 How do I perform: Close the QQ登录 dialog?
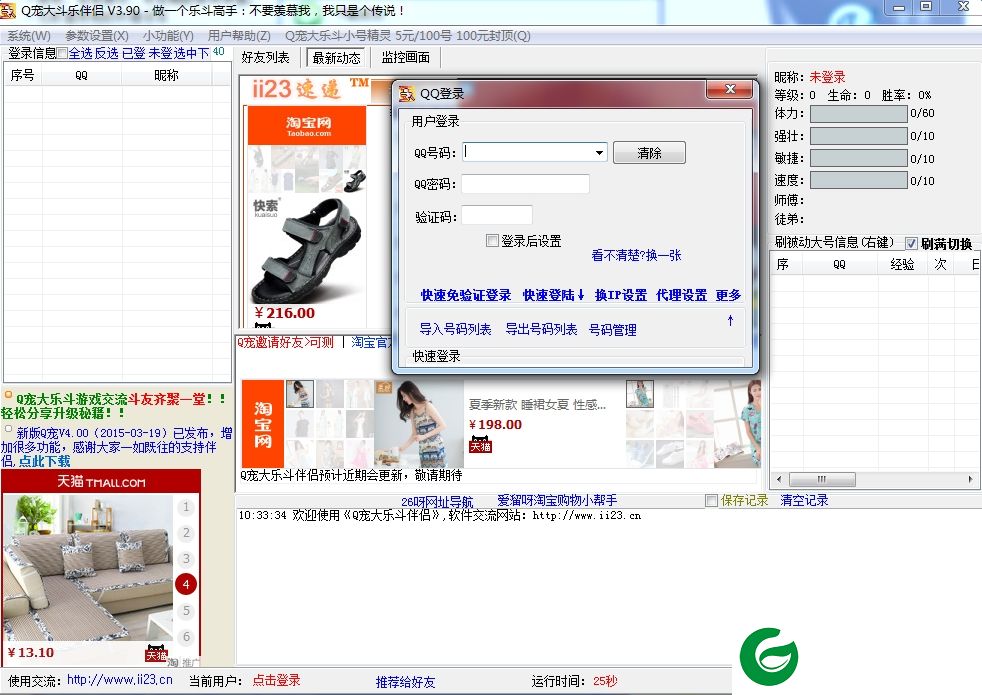tap(730, 90)
